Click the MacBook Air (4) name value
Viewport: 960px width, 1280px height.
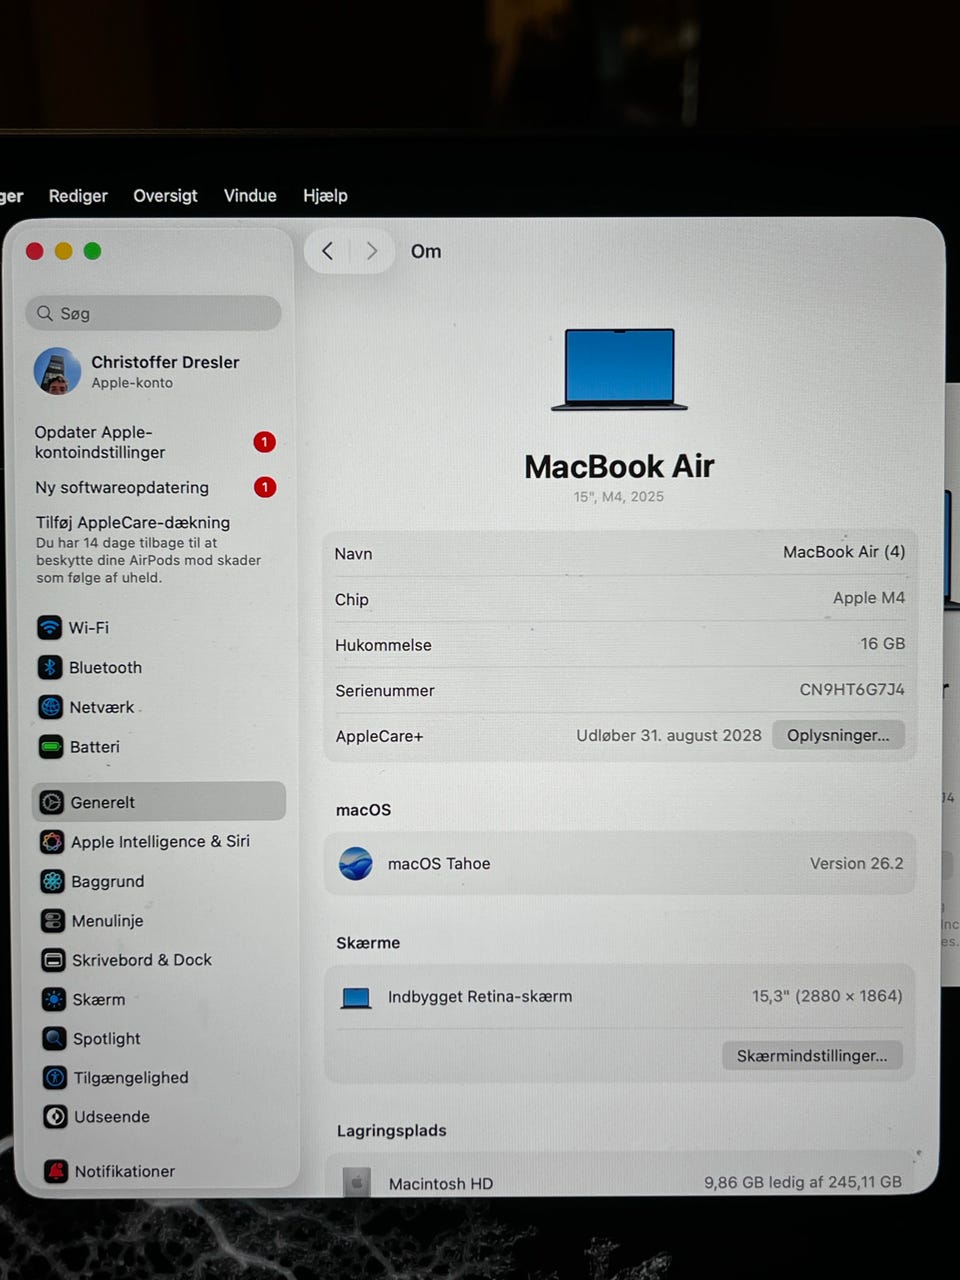coord(844,552)
